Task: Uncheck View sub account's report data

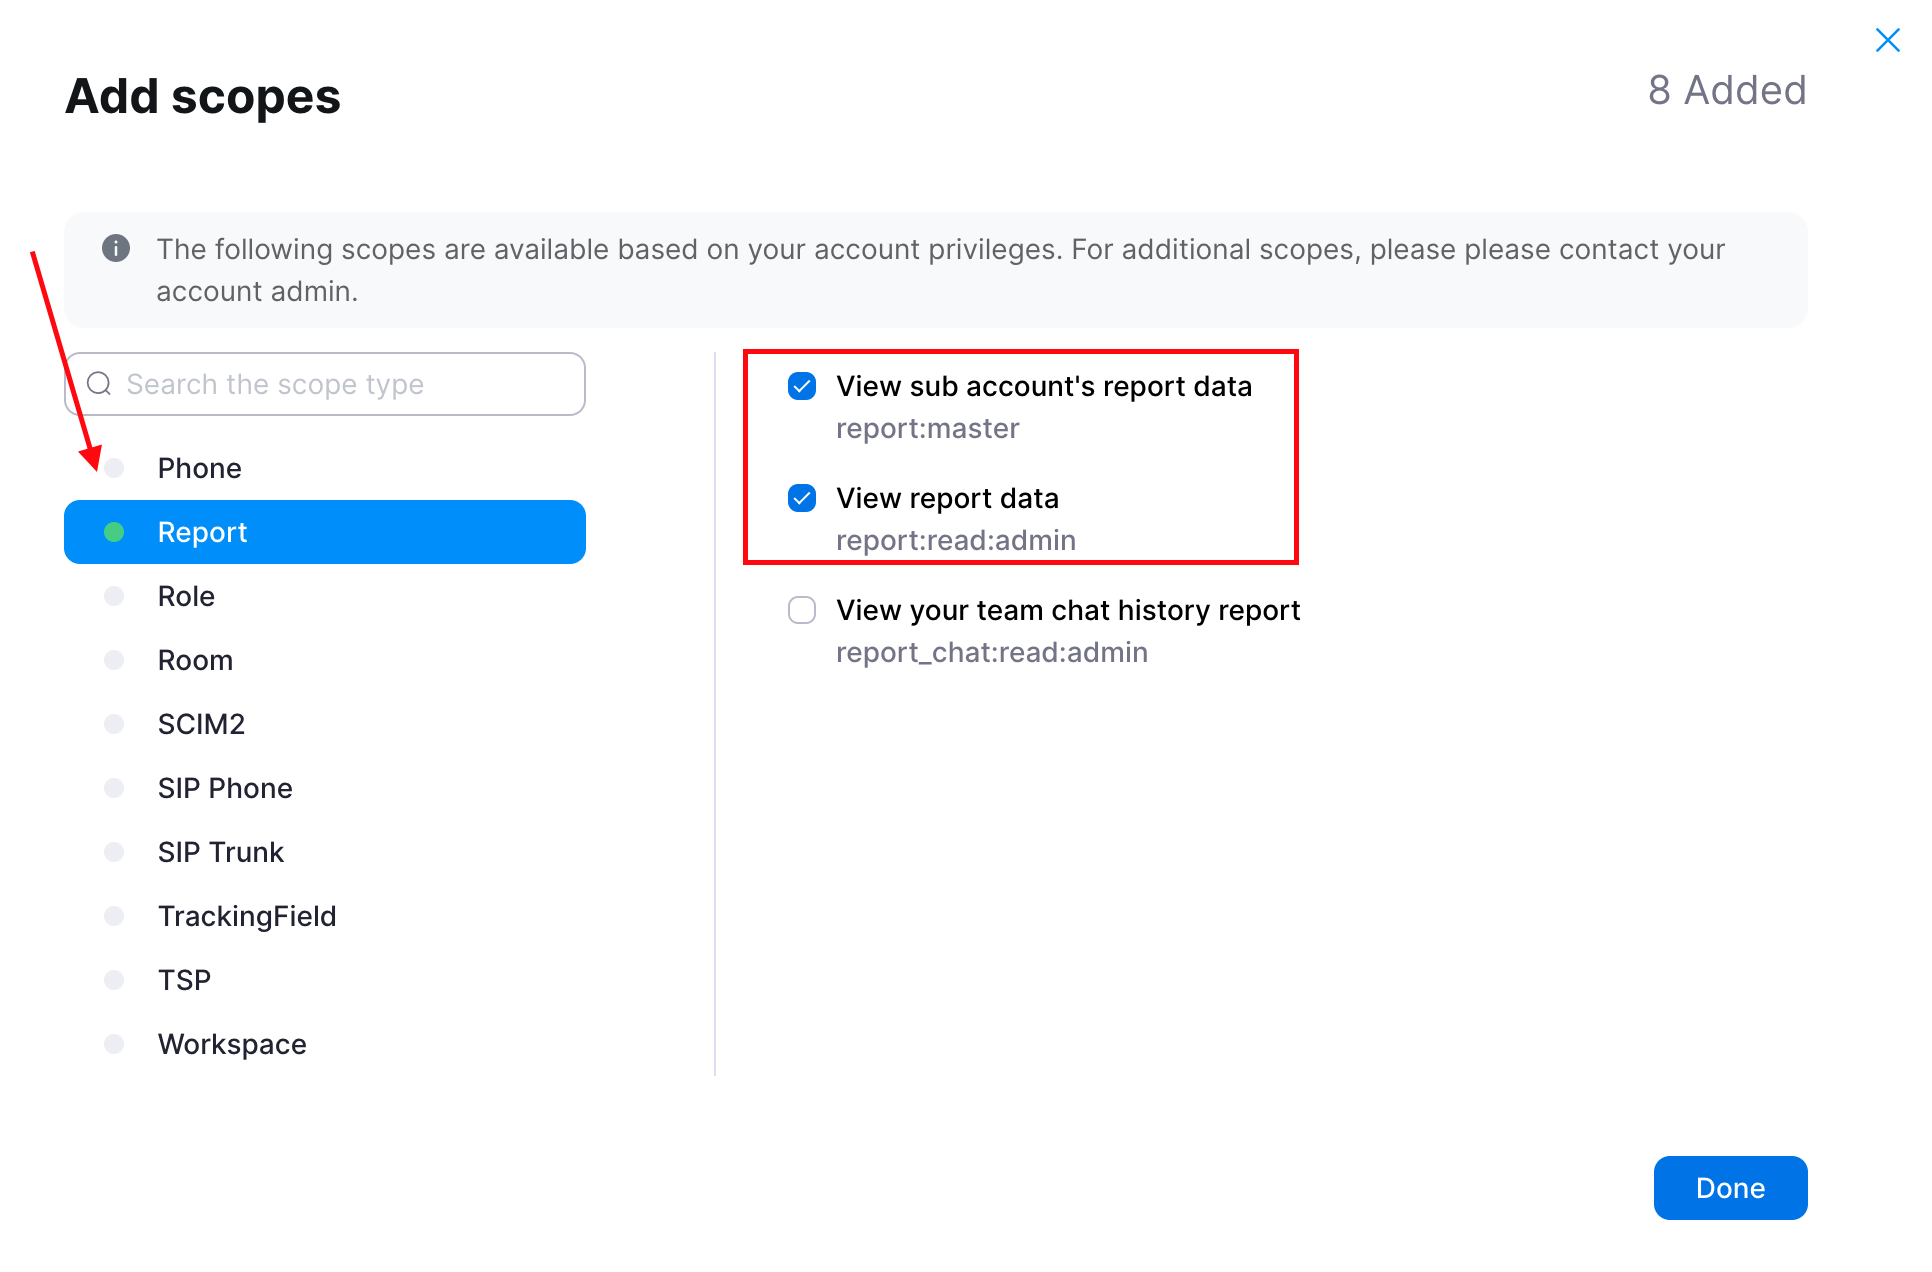Action: pos(802,386)
